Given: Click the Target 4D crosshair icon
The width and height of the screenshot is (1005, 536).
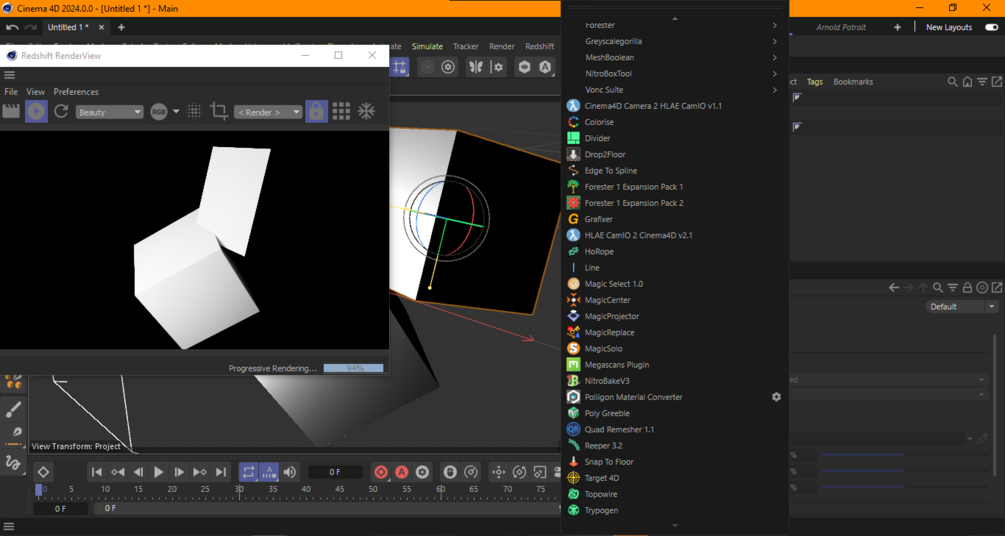Looking at the screenshot, I should pyautogui.click(x=574, y=478).
